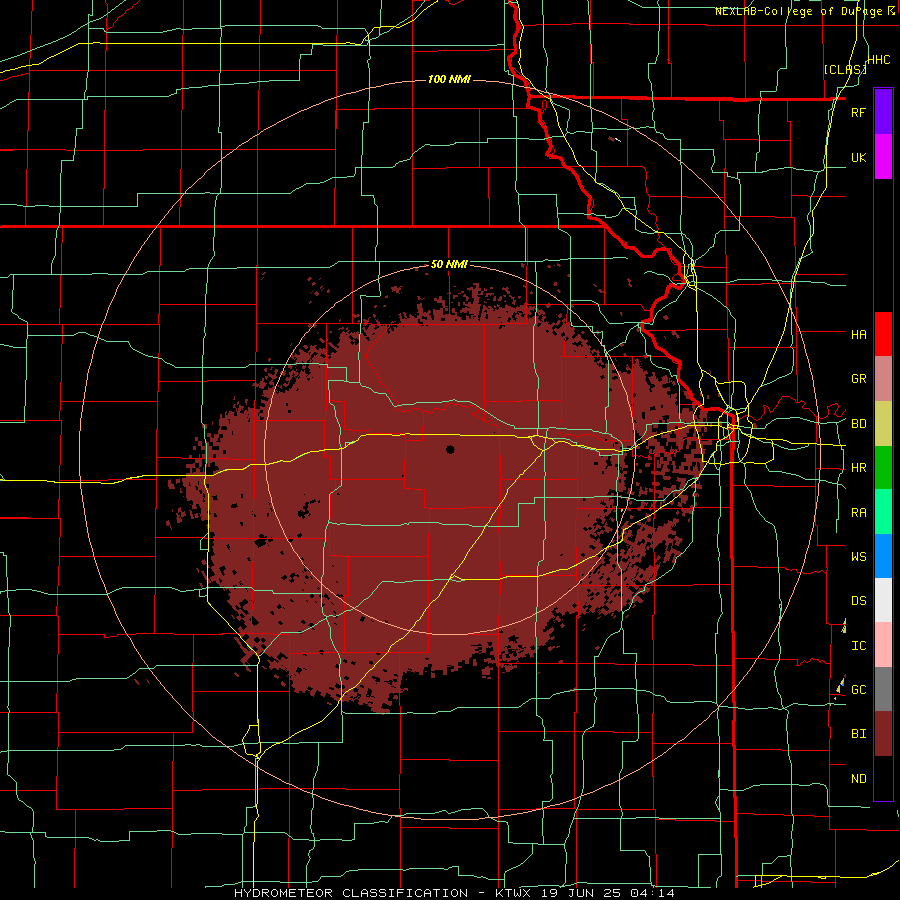Select the ND black legend swatch
900x900 pixels.
(x=883, y=778)
